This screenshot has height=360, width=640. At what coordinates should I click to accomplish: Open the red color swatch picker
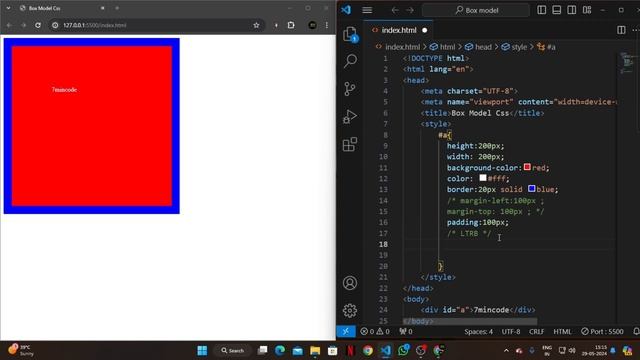pyautogui.click(x=527, y=167)
